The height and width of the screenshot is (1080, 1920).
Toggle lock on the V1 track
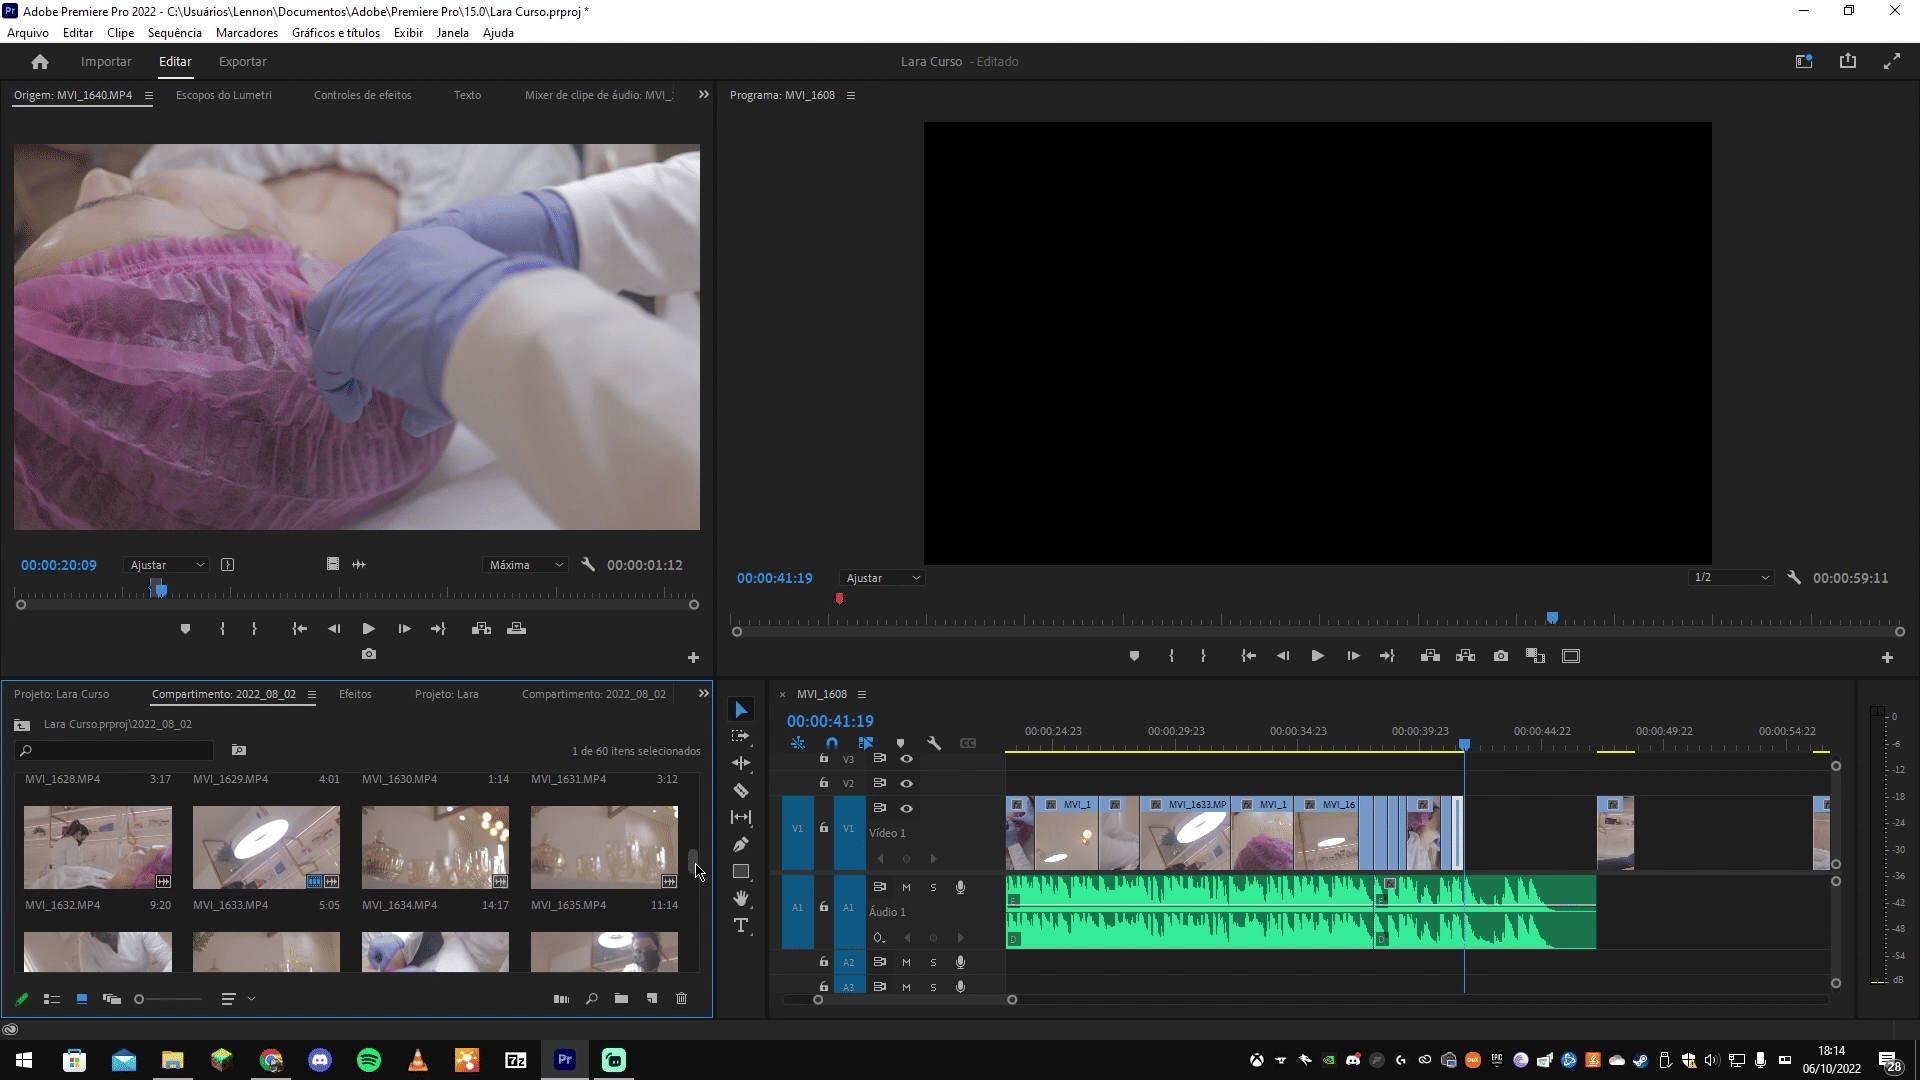(824, 828)
